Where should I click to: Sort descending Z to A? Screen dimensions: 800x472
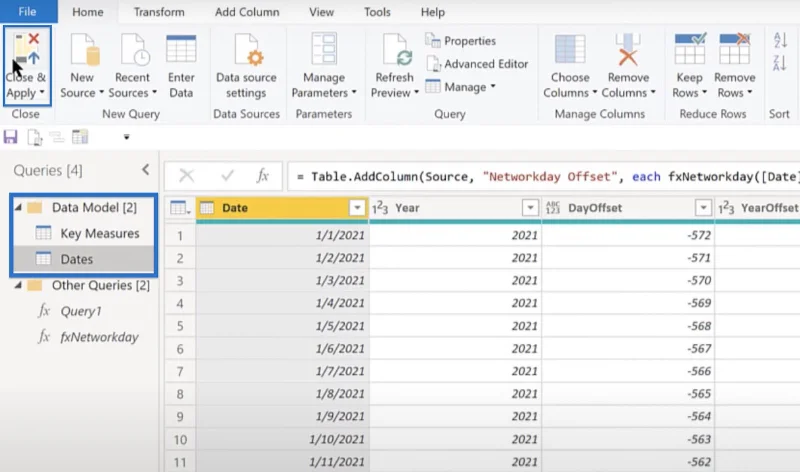tap(780, 63)
